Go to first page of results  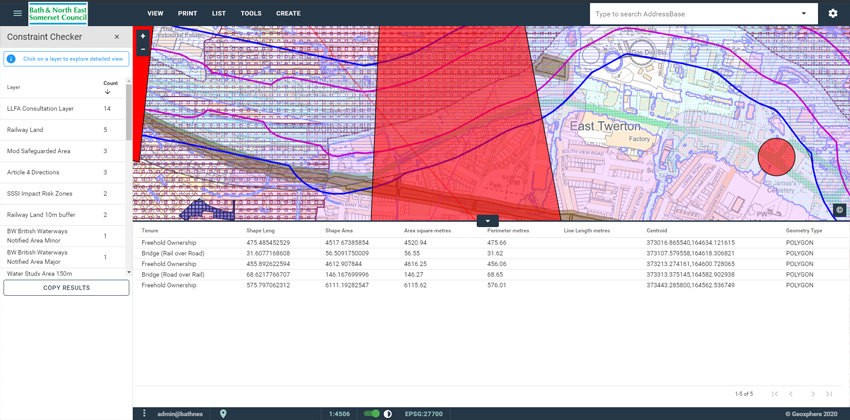pos(775,394)
